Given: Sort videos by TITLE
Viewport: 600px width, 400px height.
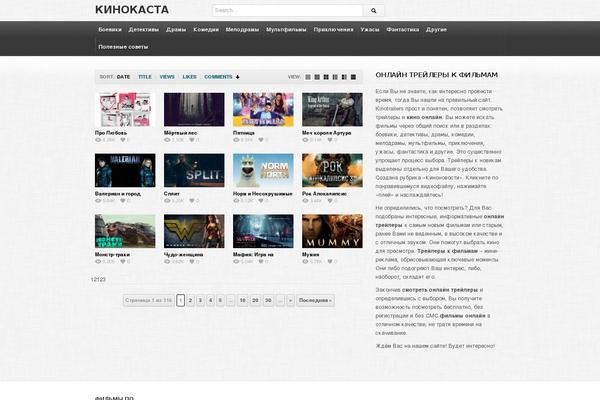Looking at the screenshot, I should point(145,77).
